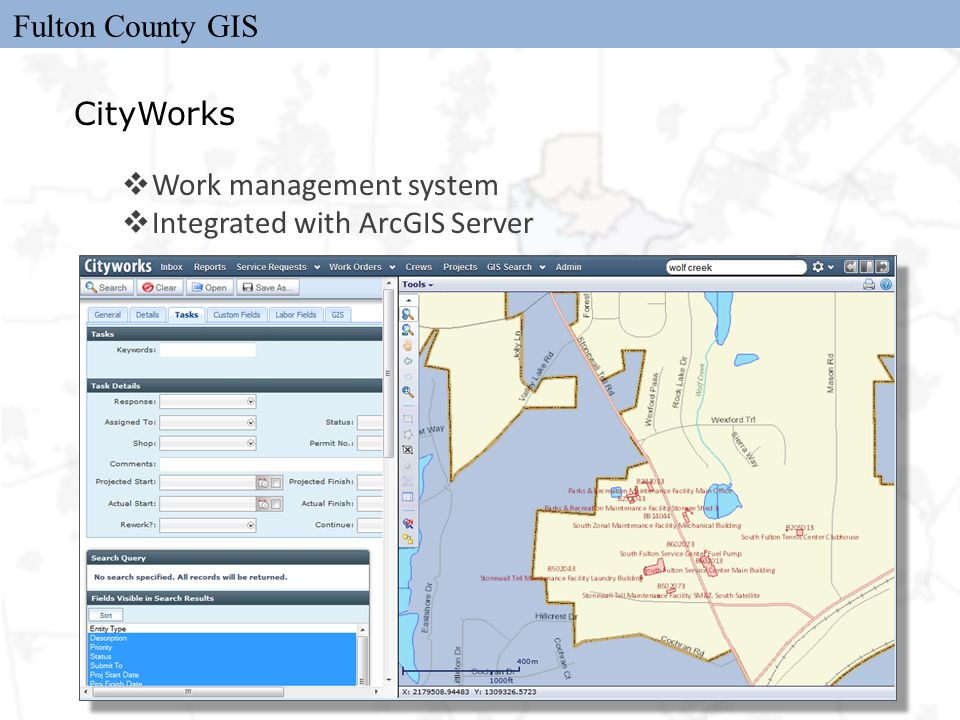Click the vertical scrollbar of search panel
Image resolution: width=960 pixels, height=720 pixels.
point(388,373)
